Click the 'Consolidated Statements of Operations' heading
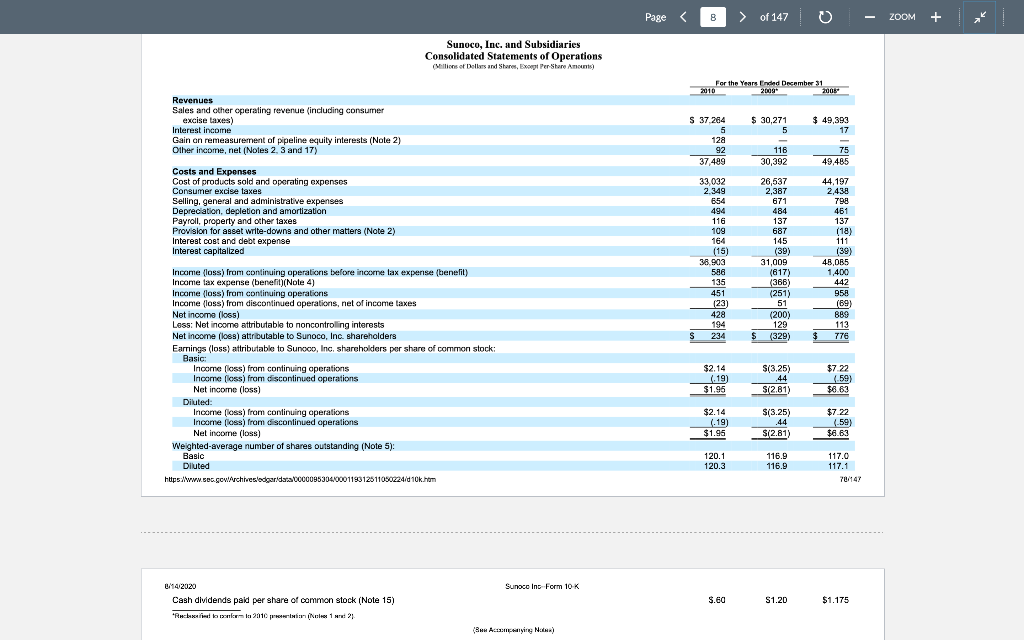This screenshot has width=1024, height=640. 513,56
